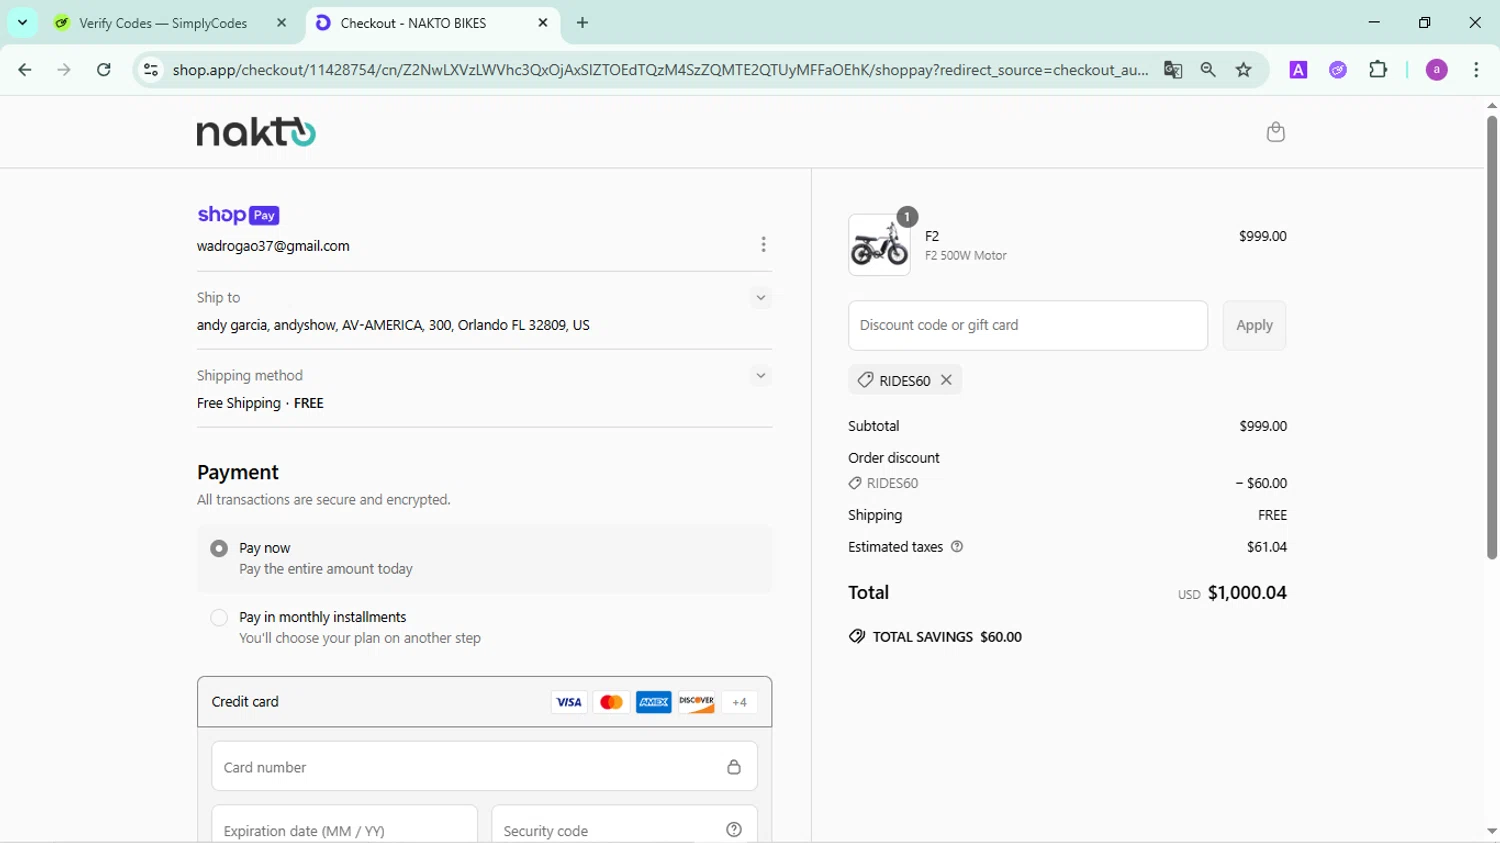Click the Visa card logo
Viewport: 1500px width, 843px height.
tap(569, 702)
